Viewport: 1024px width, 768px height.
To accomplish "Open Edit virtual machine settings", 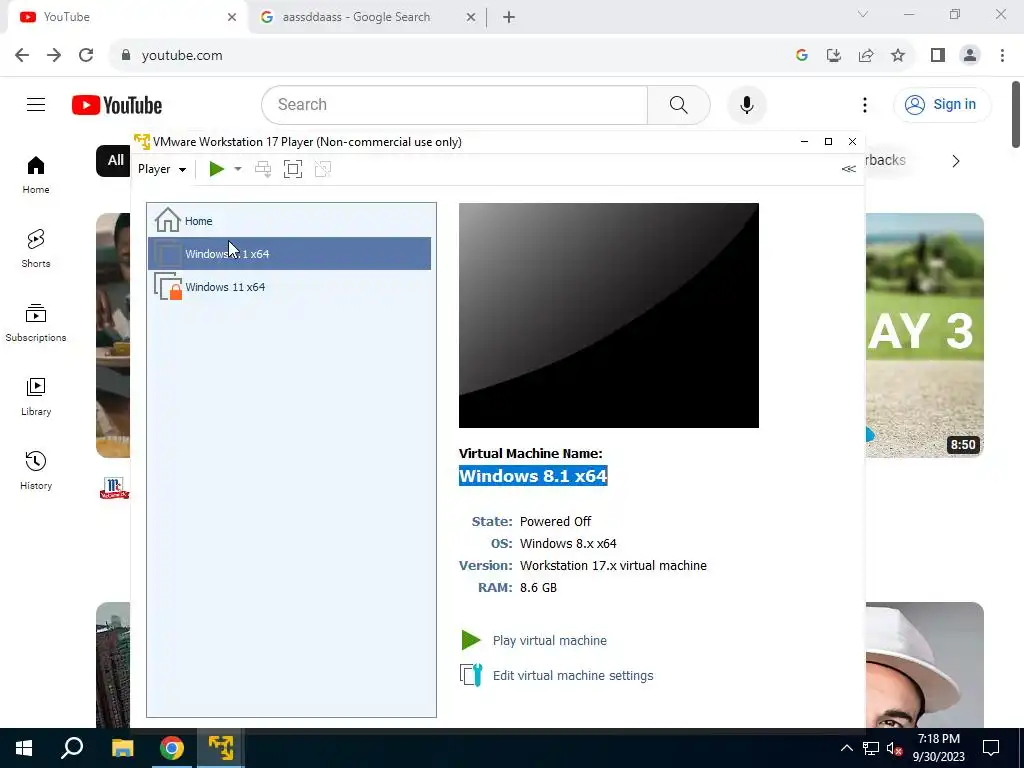I will coord(573,675).
